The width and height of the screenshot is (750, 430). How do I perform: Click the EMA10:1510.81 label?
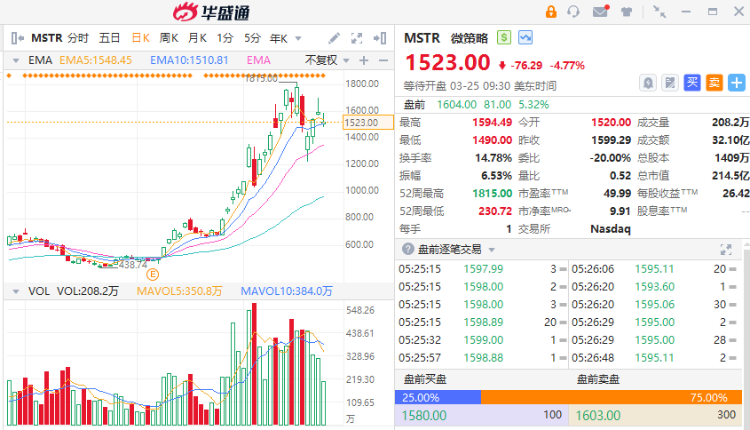(x=189, y=60)
